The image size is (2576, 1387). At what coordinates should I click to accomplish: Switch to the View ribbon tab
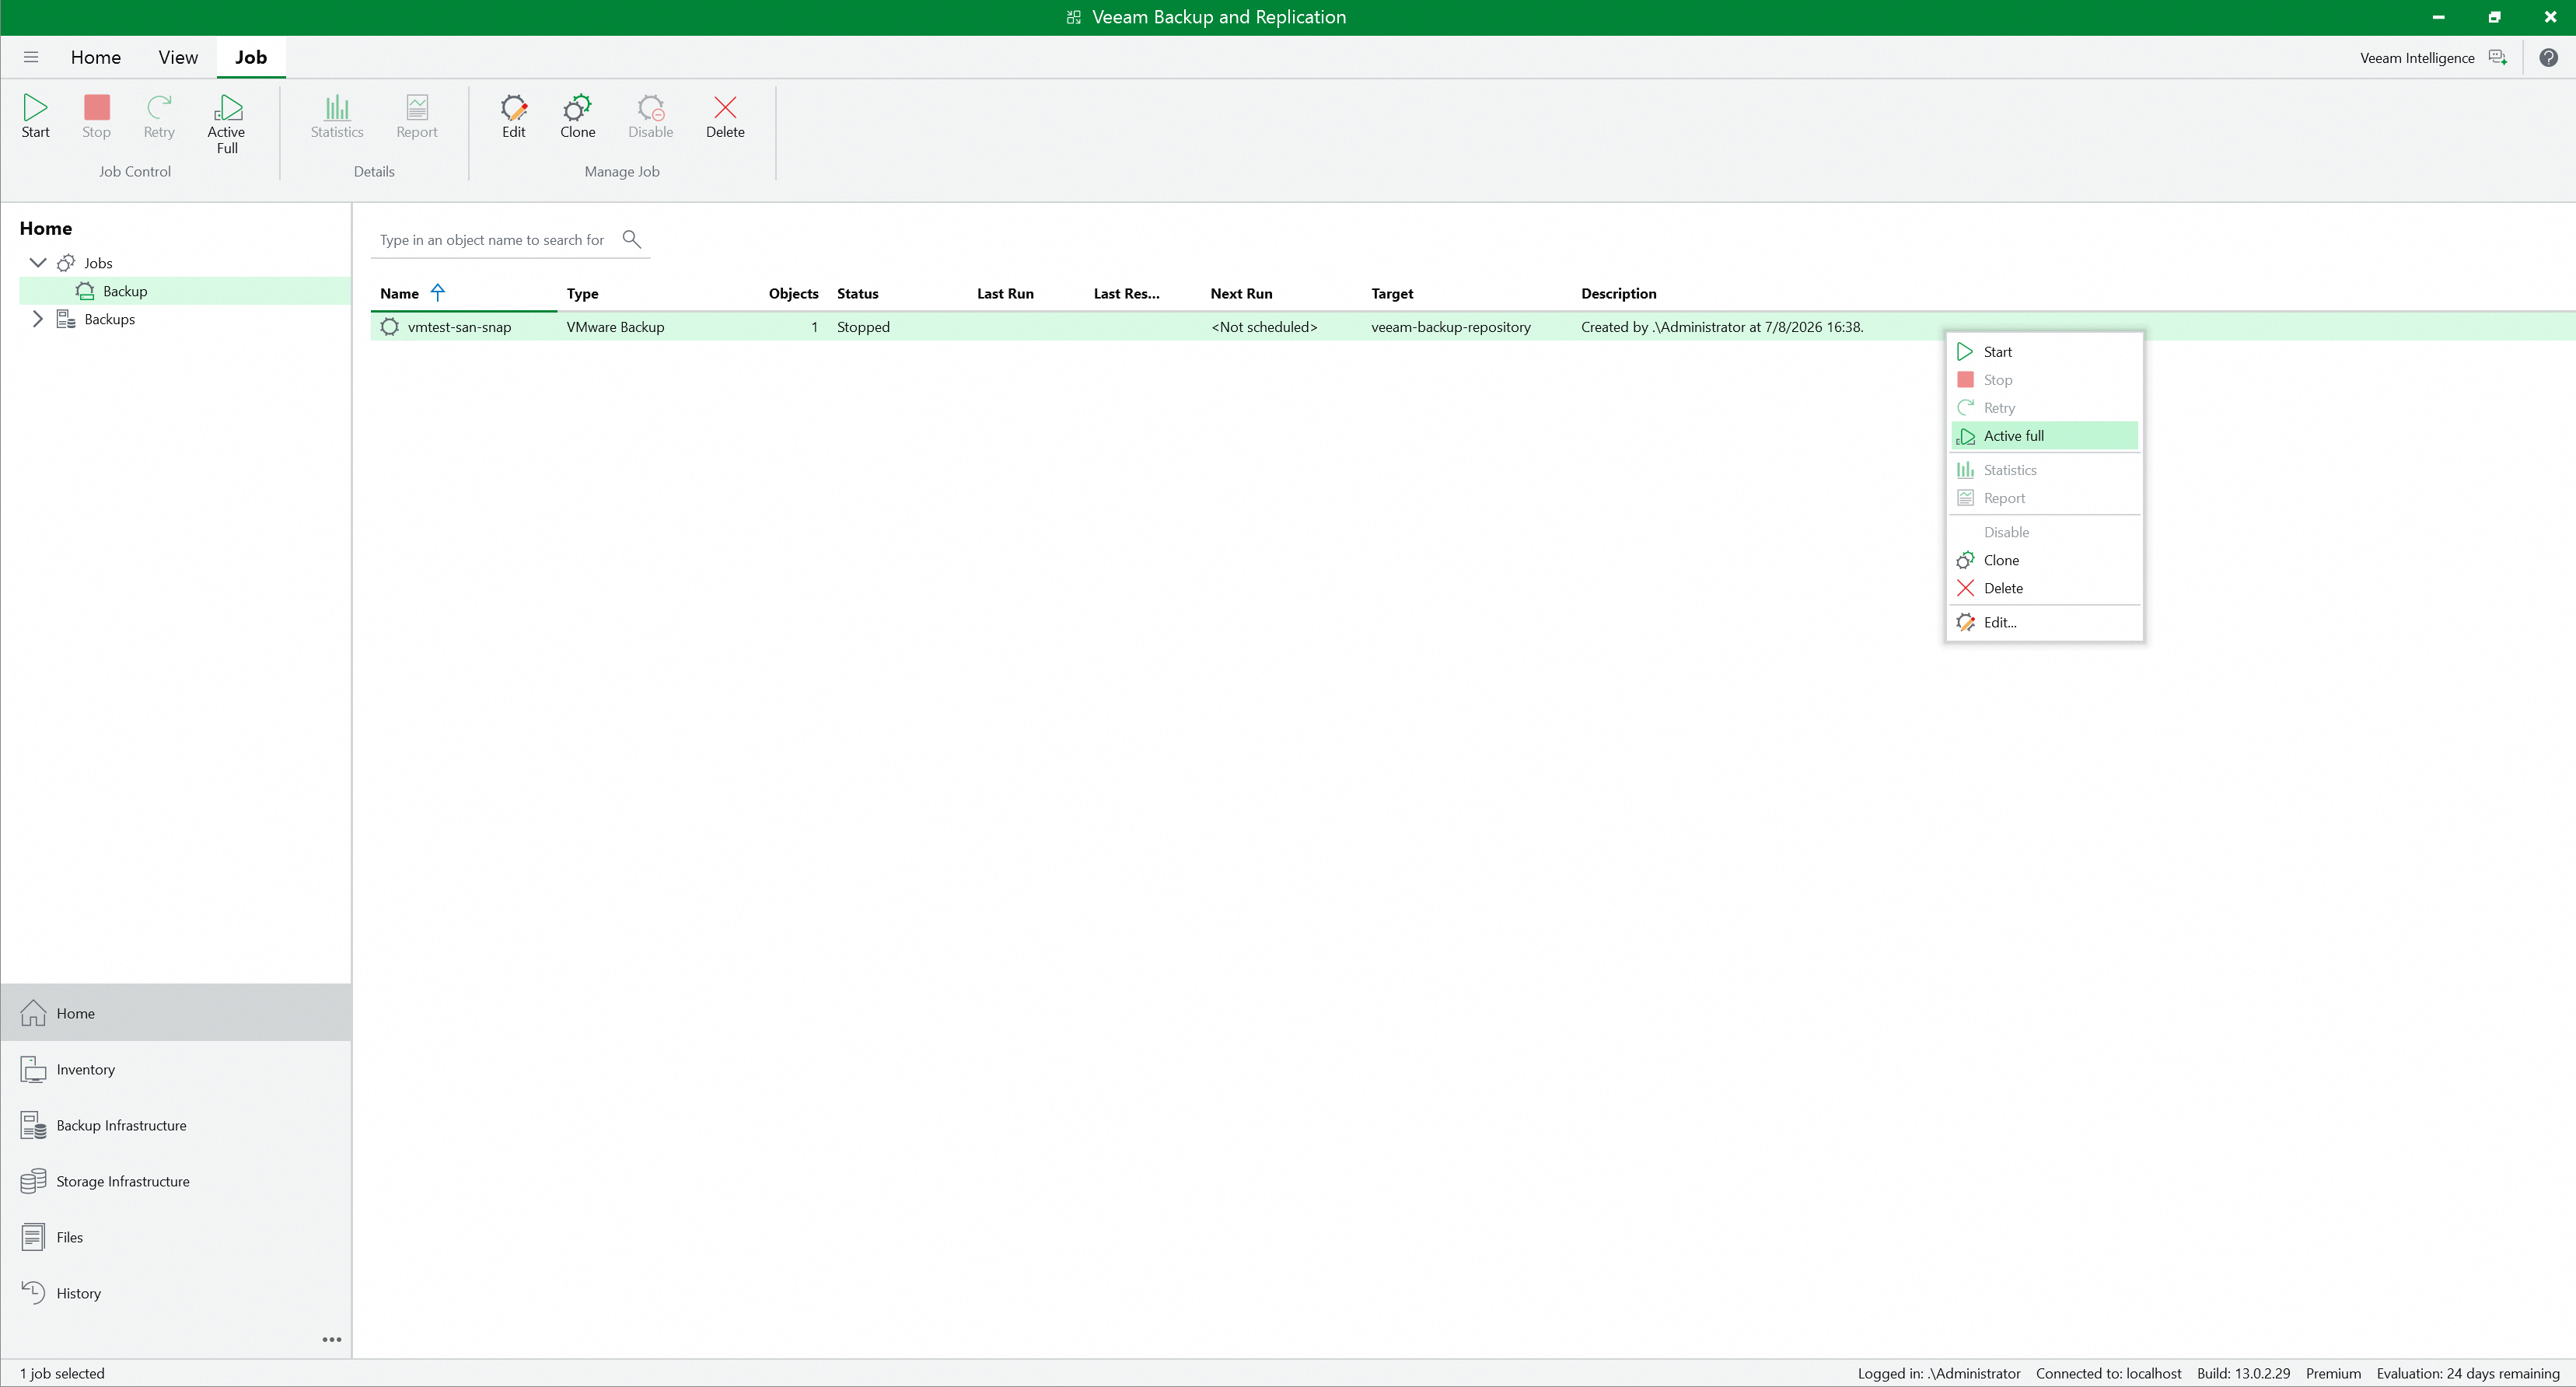[178, 57]
